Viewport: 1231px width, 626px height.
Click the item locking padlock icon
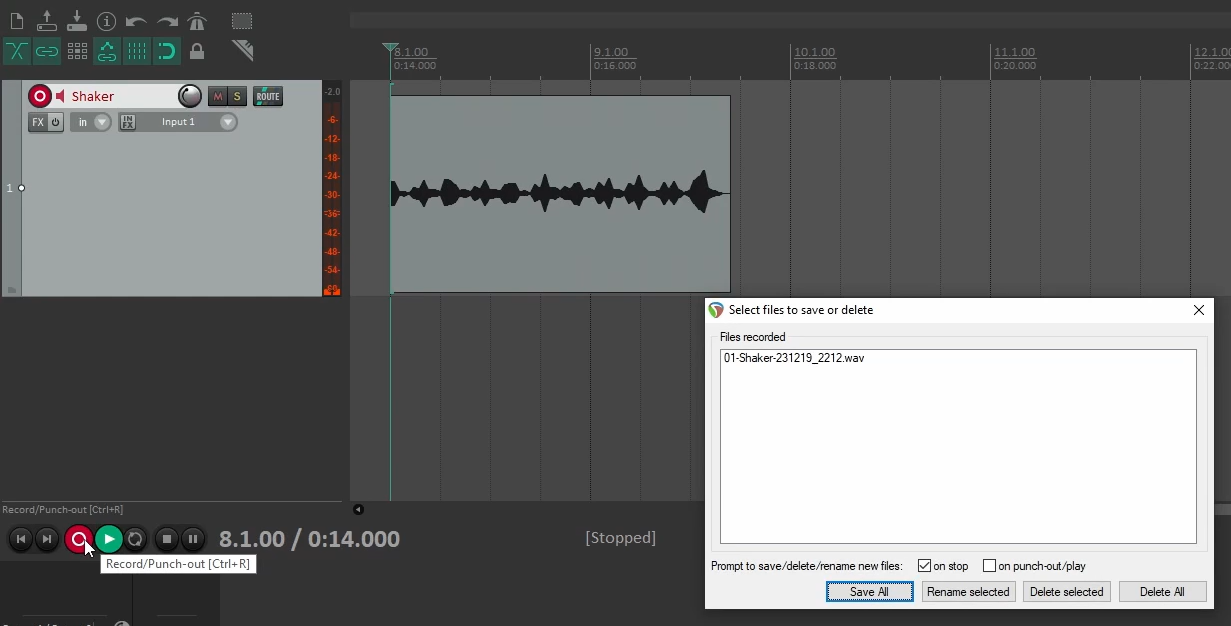tap(197, 51)
